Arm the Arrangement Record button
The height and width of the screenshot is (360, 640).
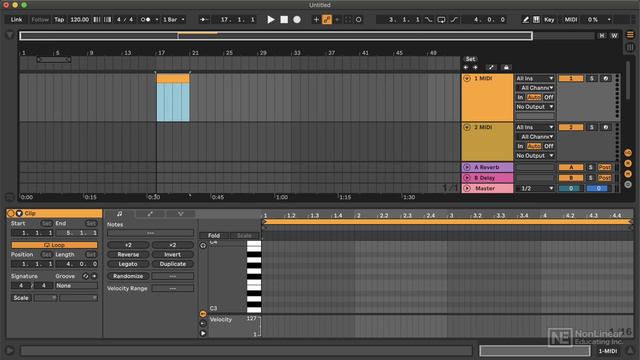(297, 20)
